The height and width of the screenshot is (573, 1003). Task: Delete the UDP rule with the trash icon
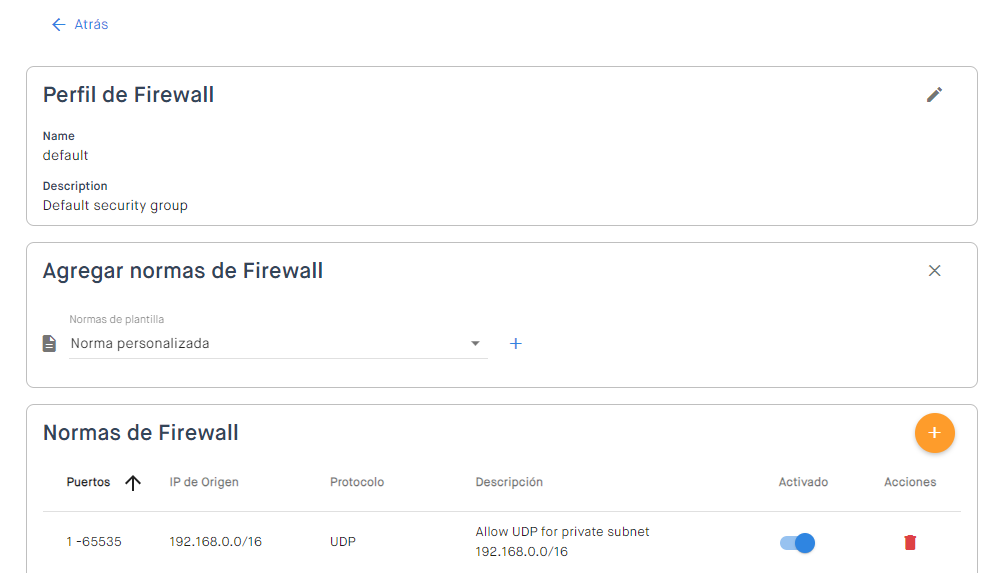[910, 543]
